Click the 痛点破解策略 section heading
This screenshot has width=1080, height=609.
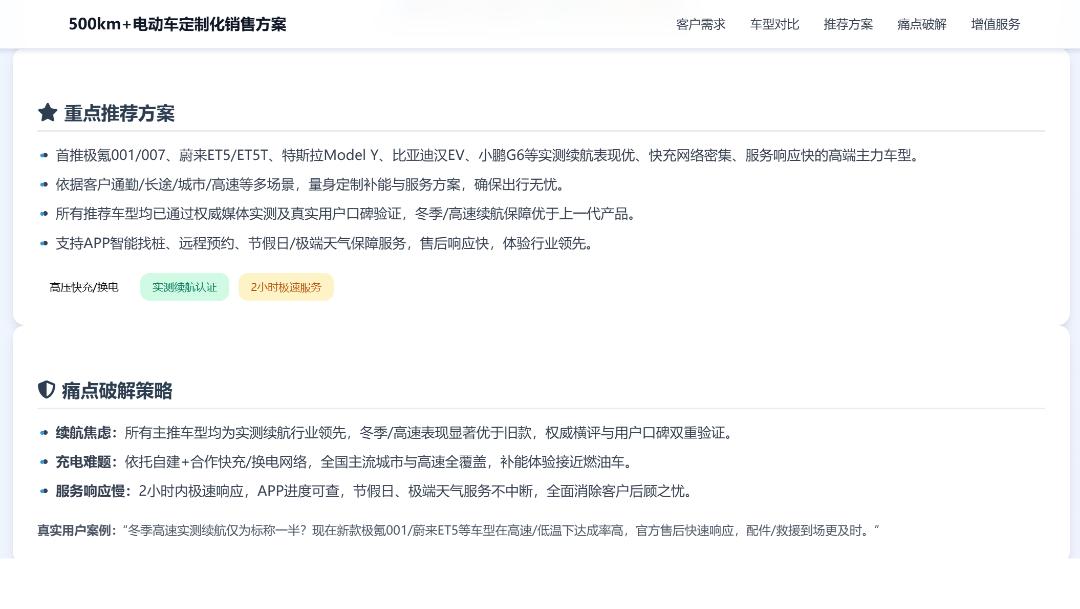point(117,391)
